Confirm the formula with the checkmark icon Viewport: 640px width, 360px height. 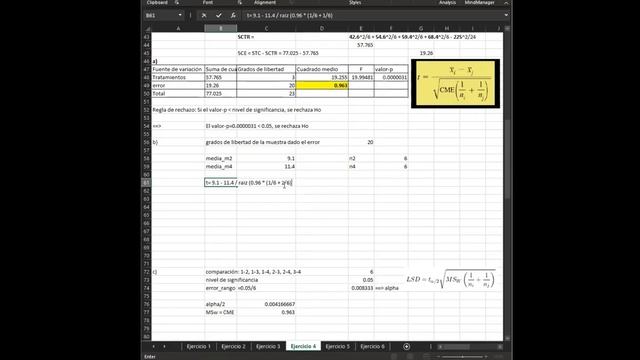(219, 16)
